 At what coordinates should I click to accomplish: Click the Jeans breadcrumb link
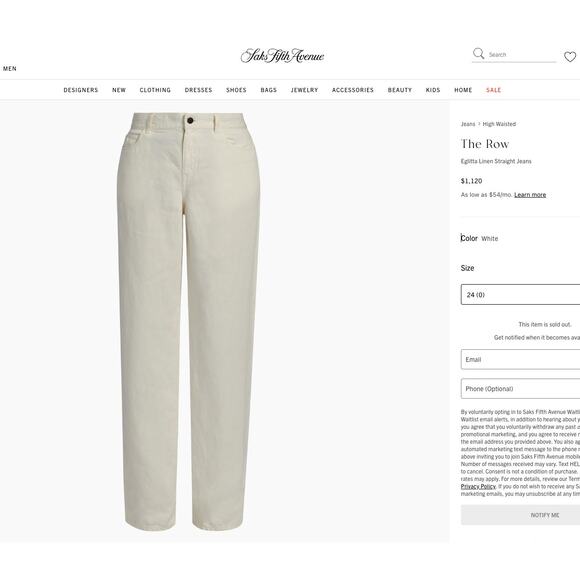pos(468,124)
